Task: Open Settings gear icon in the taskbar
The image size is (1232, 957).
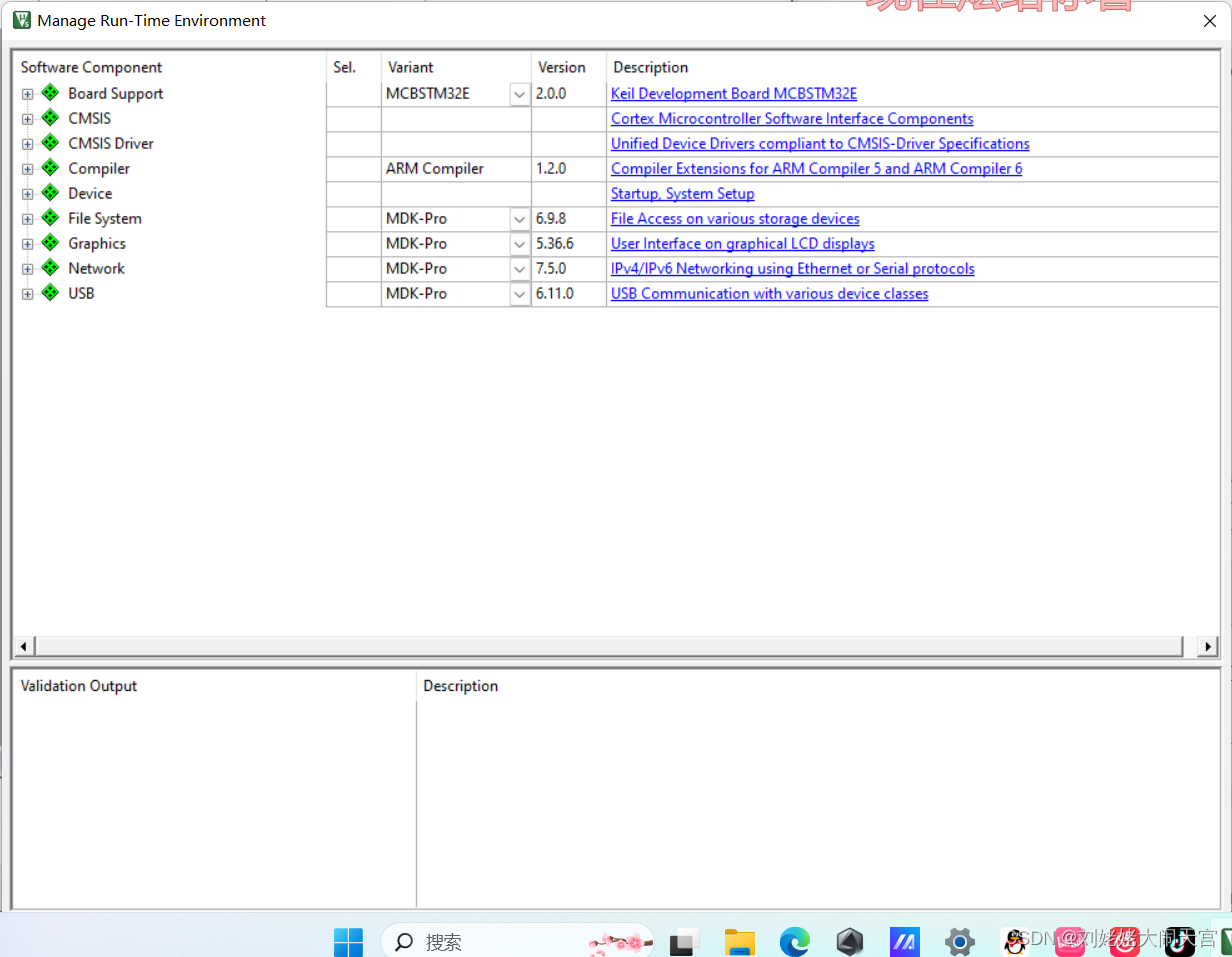Action: [x=959, y=941]
